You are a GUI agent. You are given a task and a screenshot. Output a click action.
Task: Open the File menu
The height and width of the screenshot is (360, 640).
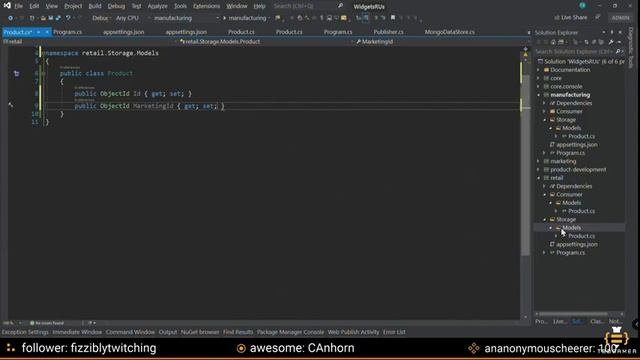[x=19, y=6]
